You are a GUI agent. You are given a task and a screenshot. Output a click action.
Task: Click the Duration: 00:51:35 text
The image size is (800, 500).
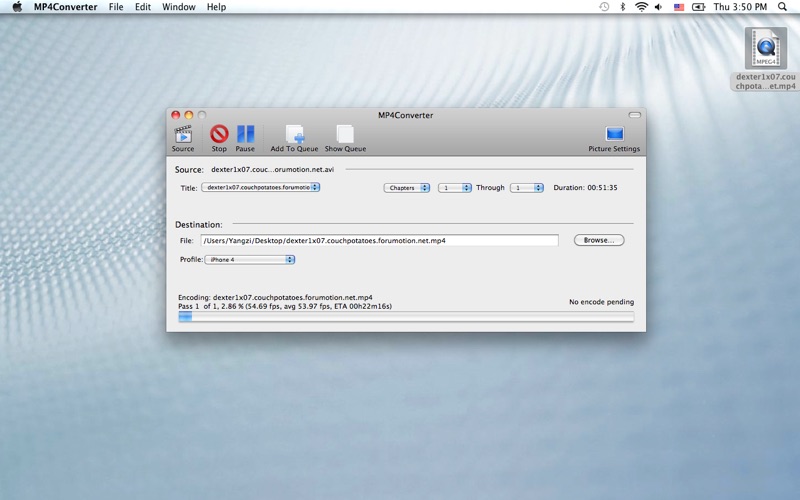tap(585, 188)
